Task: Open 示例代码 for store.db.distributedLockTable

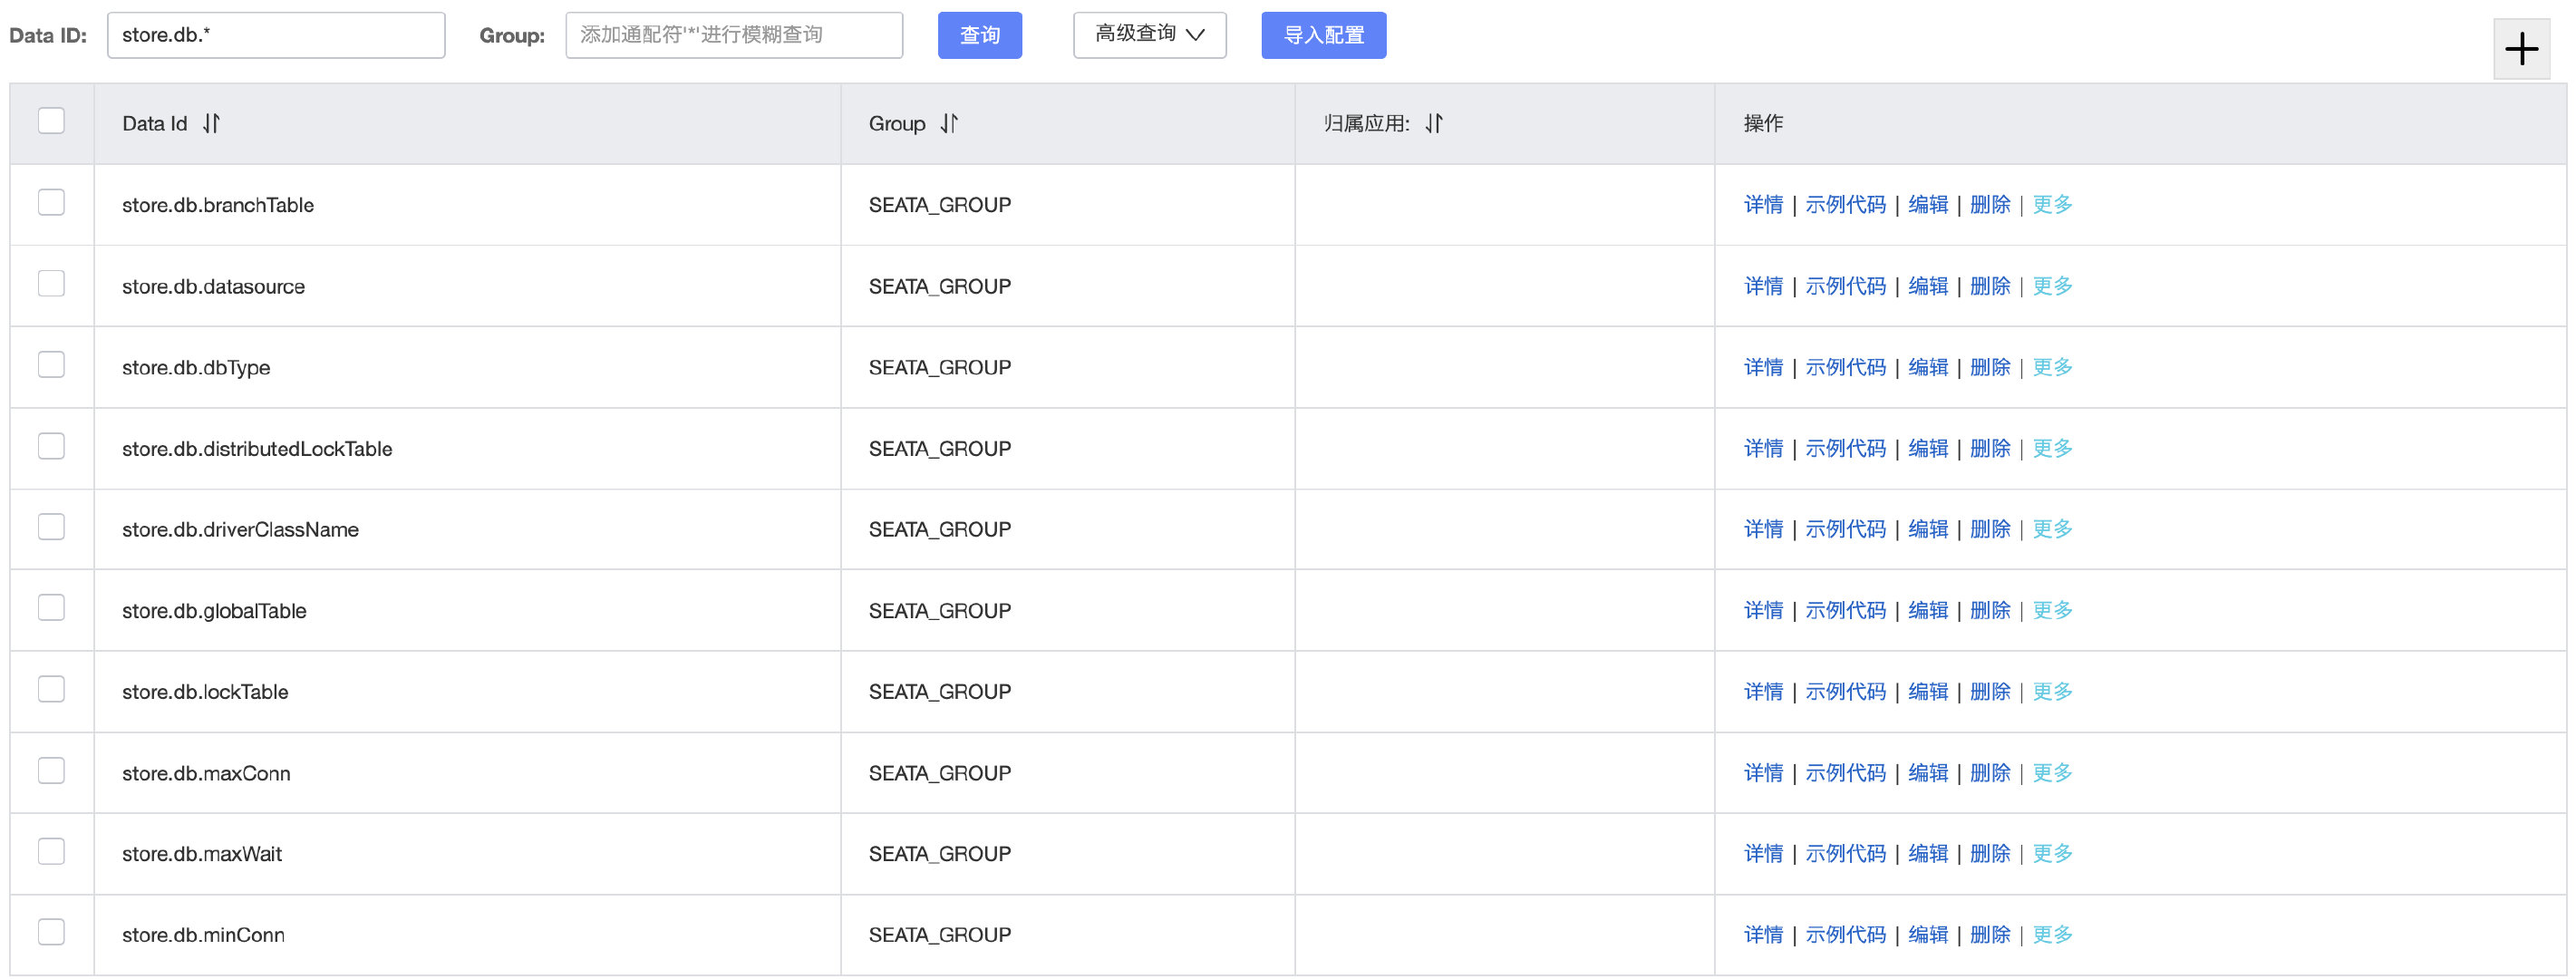Action: point(1845,448)
